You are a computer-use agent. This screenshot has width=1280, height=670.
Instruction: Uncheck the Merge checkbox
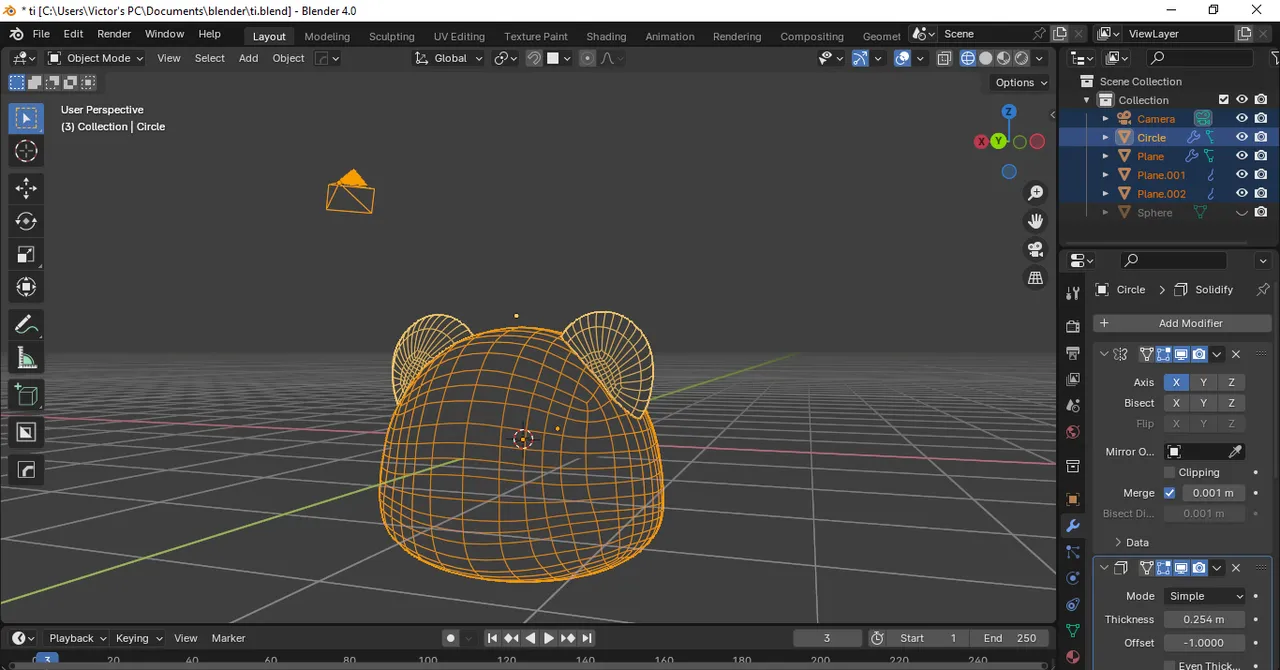click(1169, 493)
